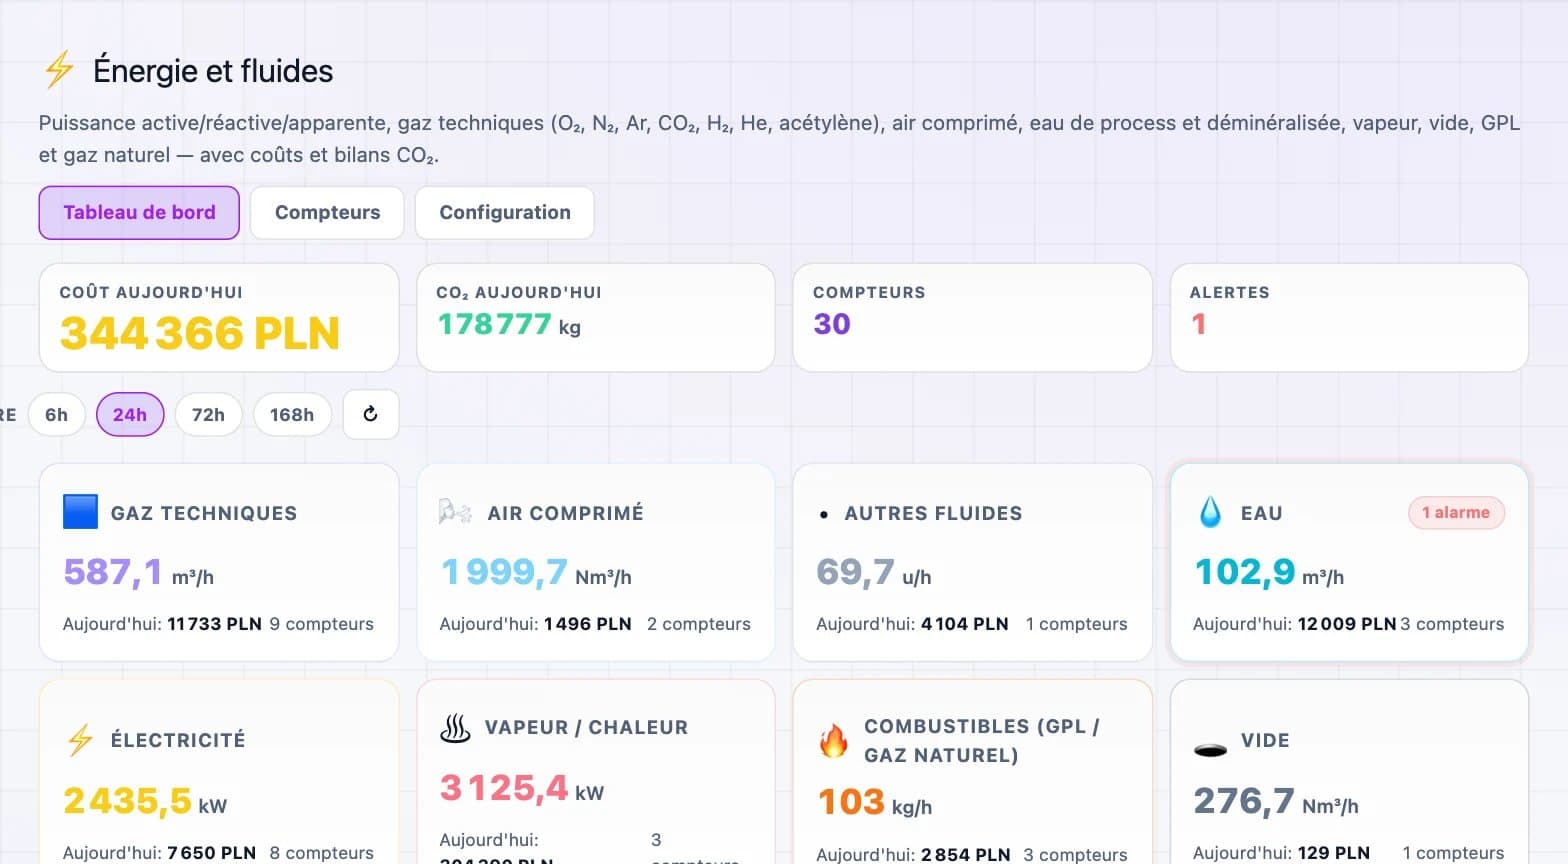Click the 344 366 PLN cost value
Viewport: 1568px width, 864px height.
(x=200, y=333)
